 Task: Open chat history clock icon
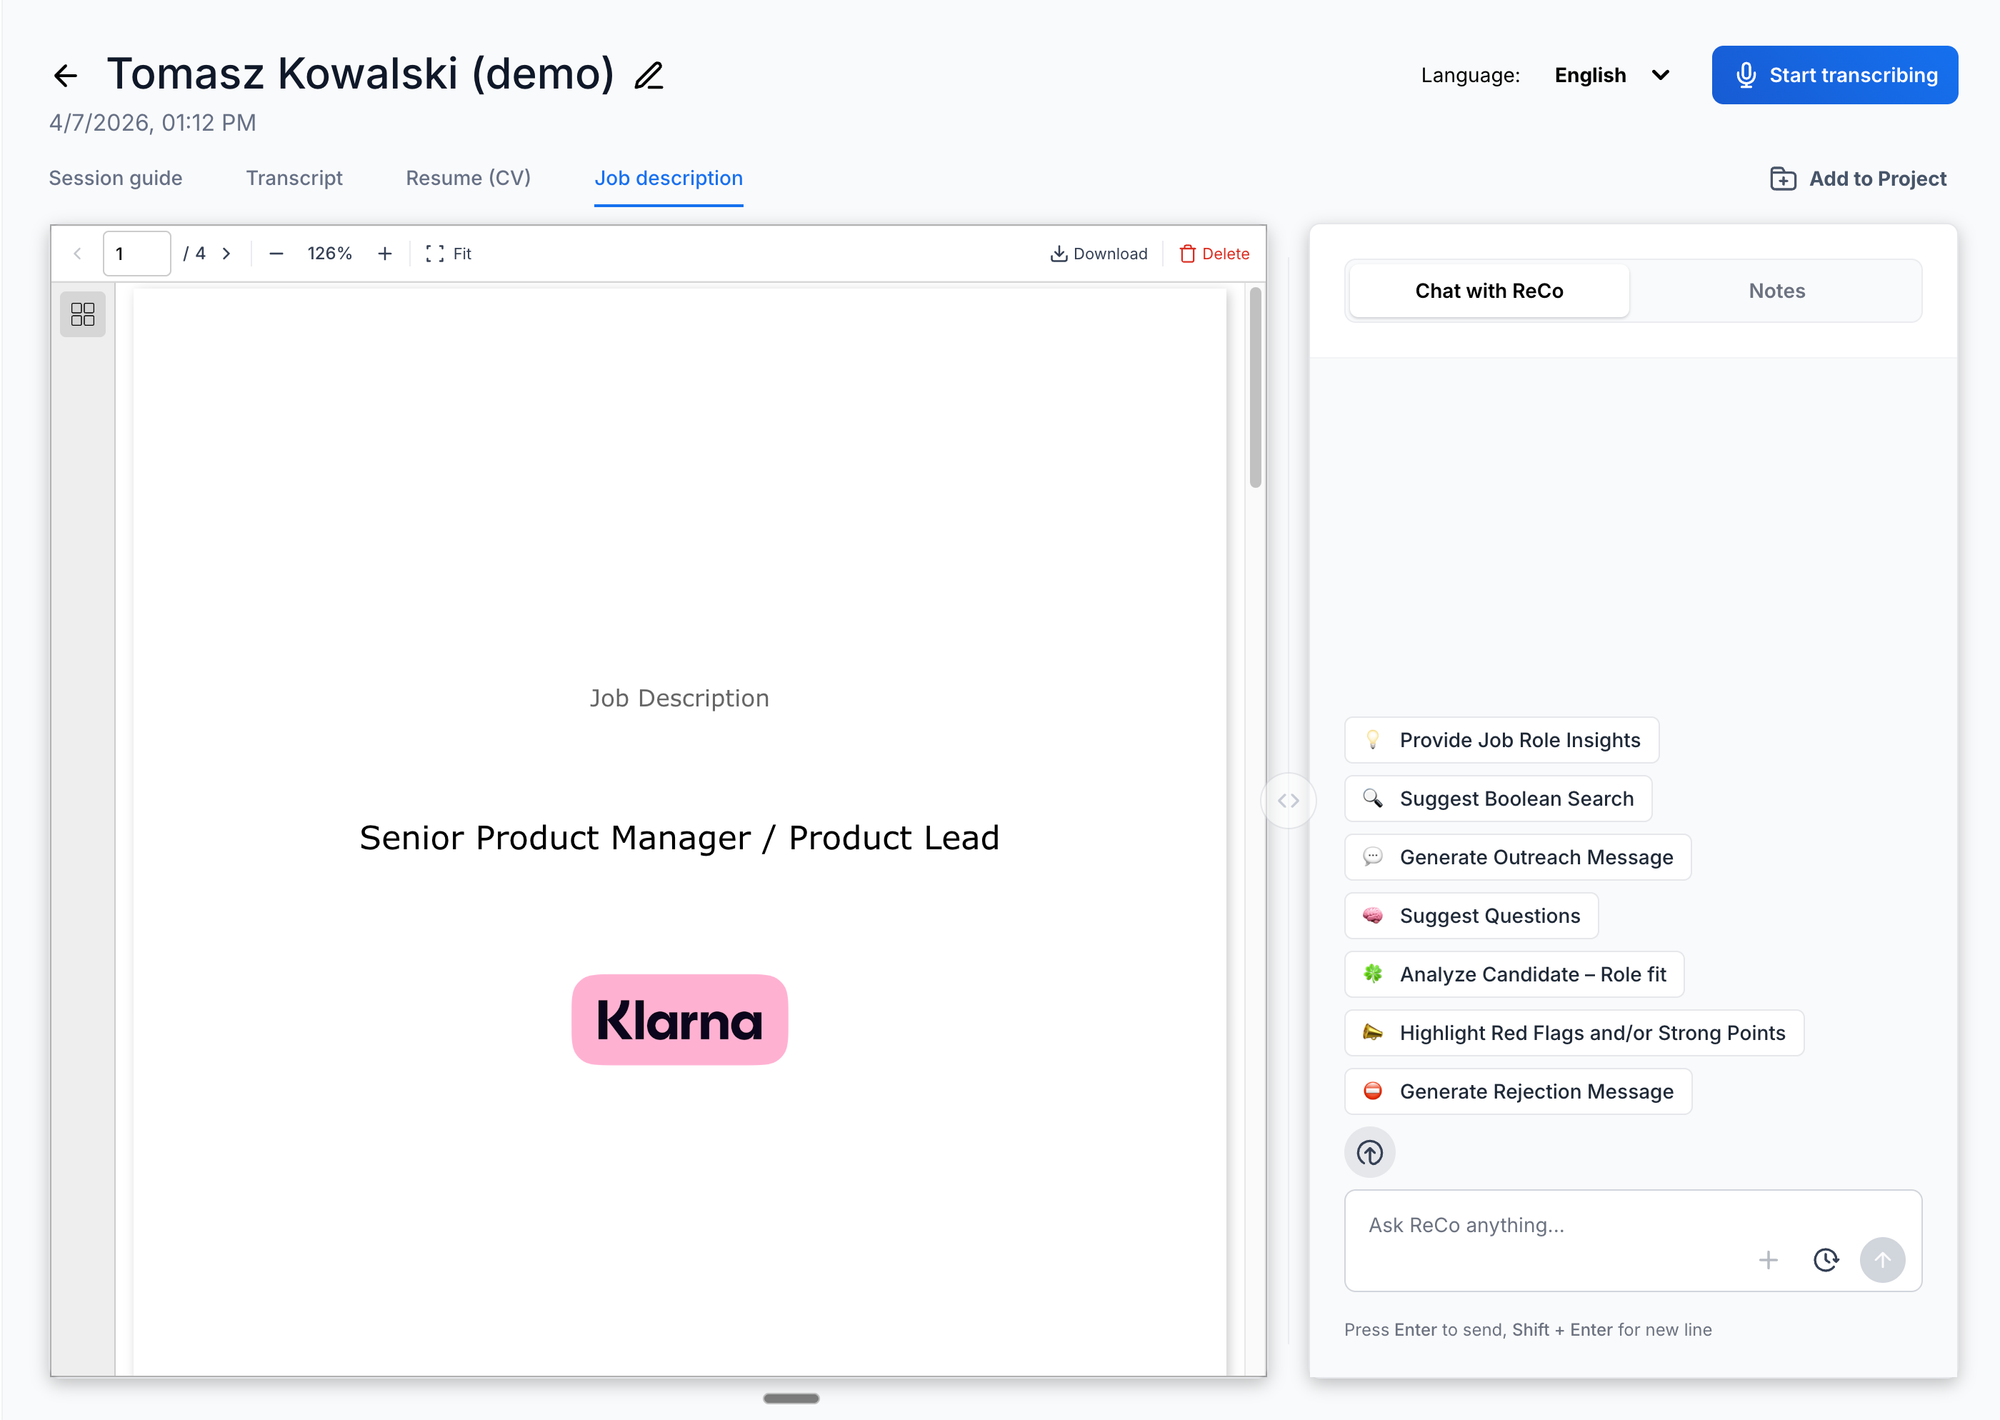point(1826,1260)
